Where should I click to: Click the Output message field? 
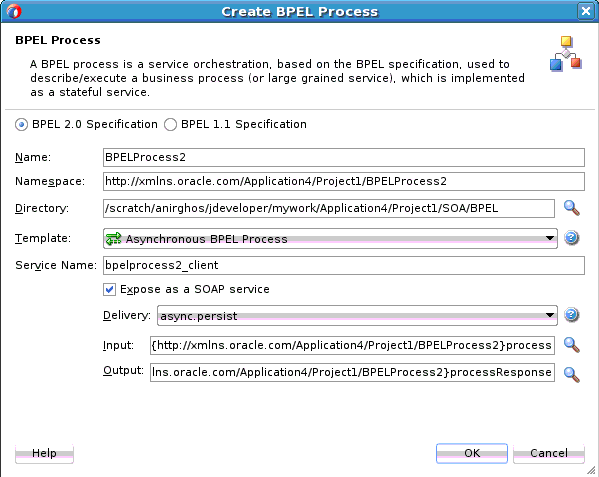pyautogui.click(x=352, y=372)
